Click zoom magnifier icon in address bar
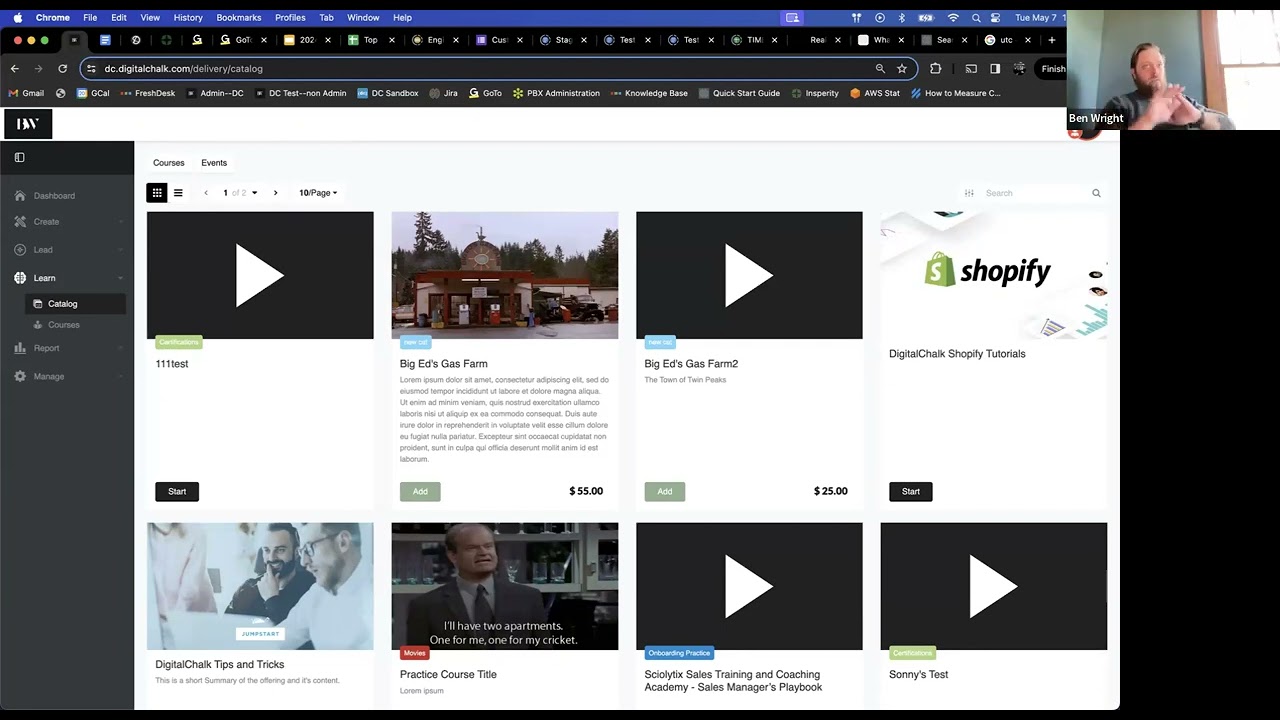1280x720 pixels. coord(880,69)
